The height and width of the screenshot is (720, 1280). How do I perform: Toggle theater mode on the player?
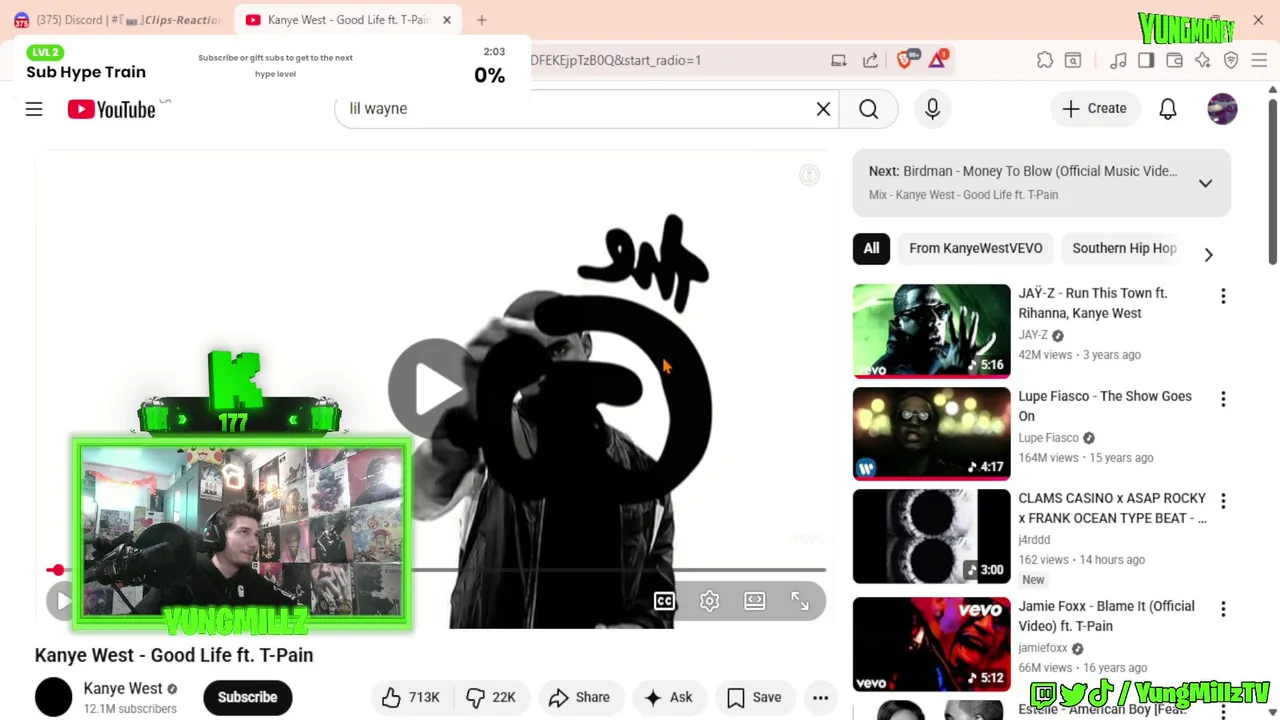click(x=755, y=601)
